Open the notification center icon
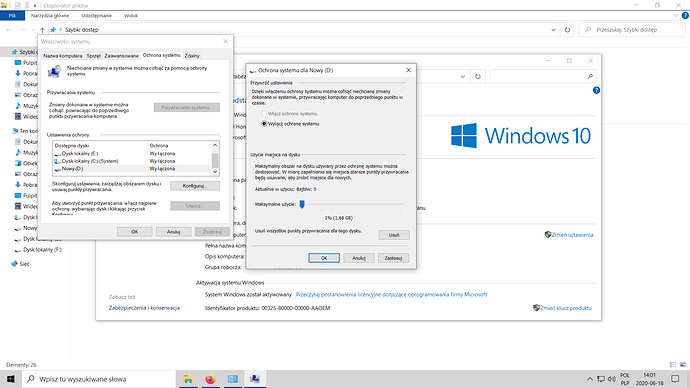This screenshot has height=388, width=690. pyautogui.click(x=675, y=379)
